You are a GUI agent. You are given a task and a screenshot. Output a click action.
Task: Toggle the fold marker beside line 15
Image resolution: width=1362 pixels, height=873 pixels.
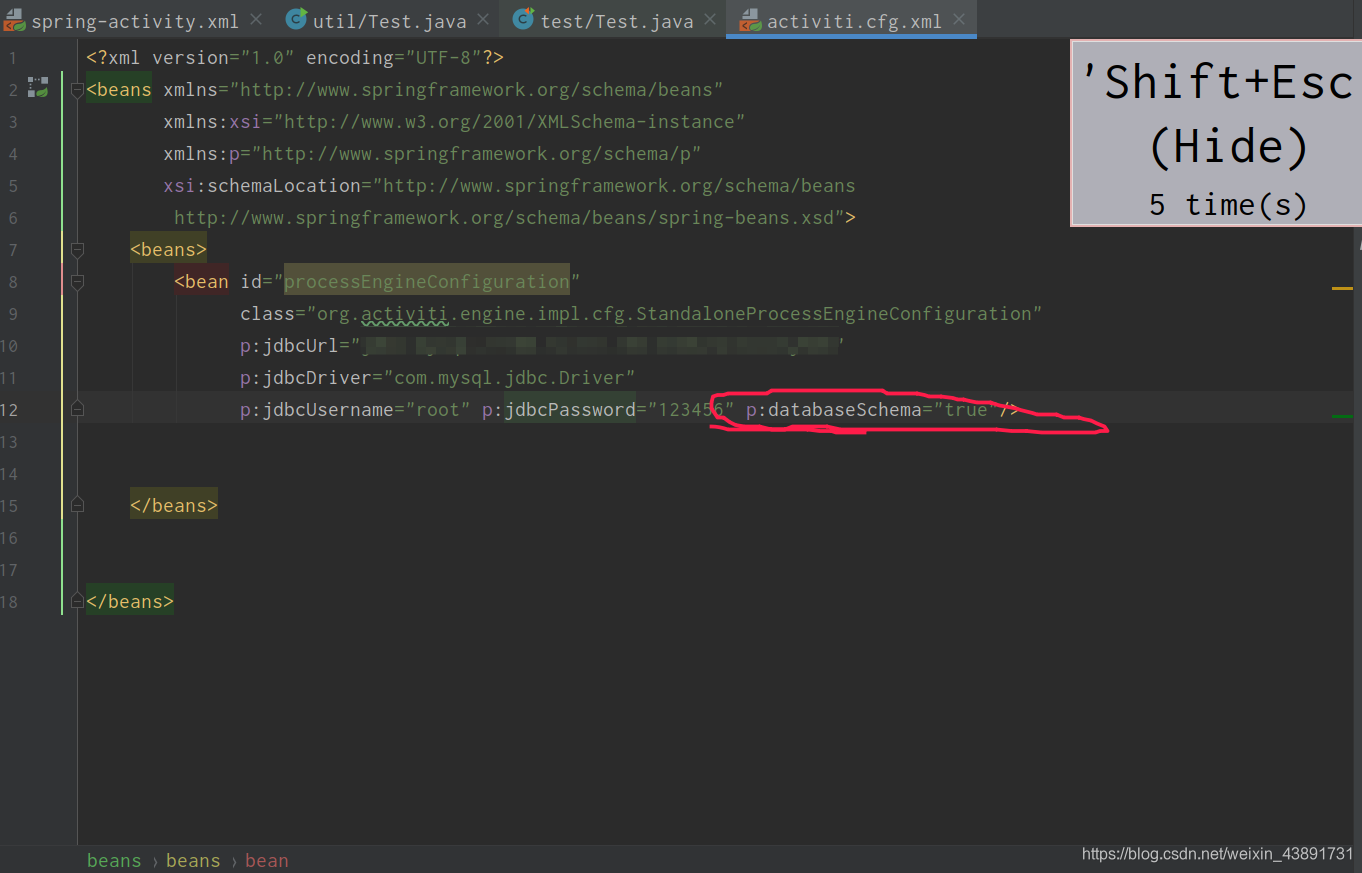point(77,505)
